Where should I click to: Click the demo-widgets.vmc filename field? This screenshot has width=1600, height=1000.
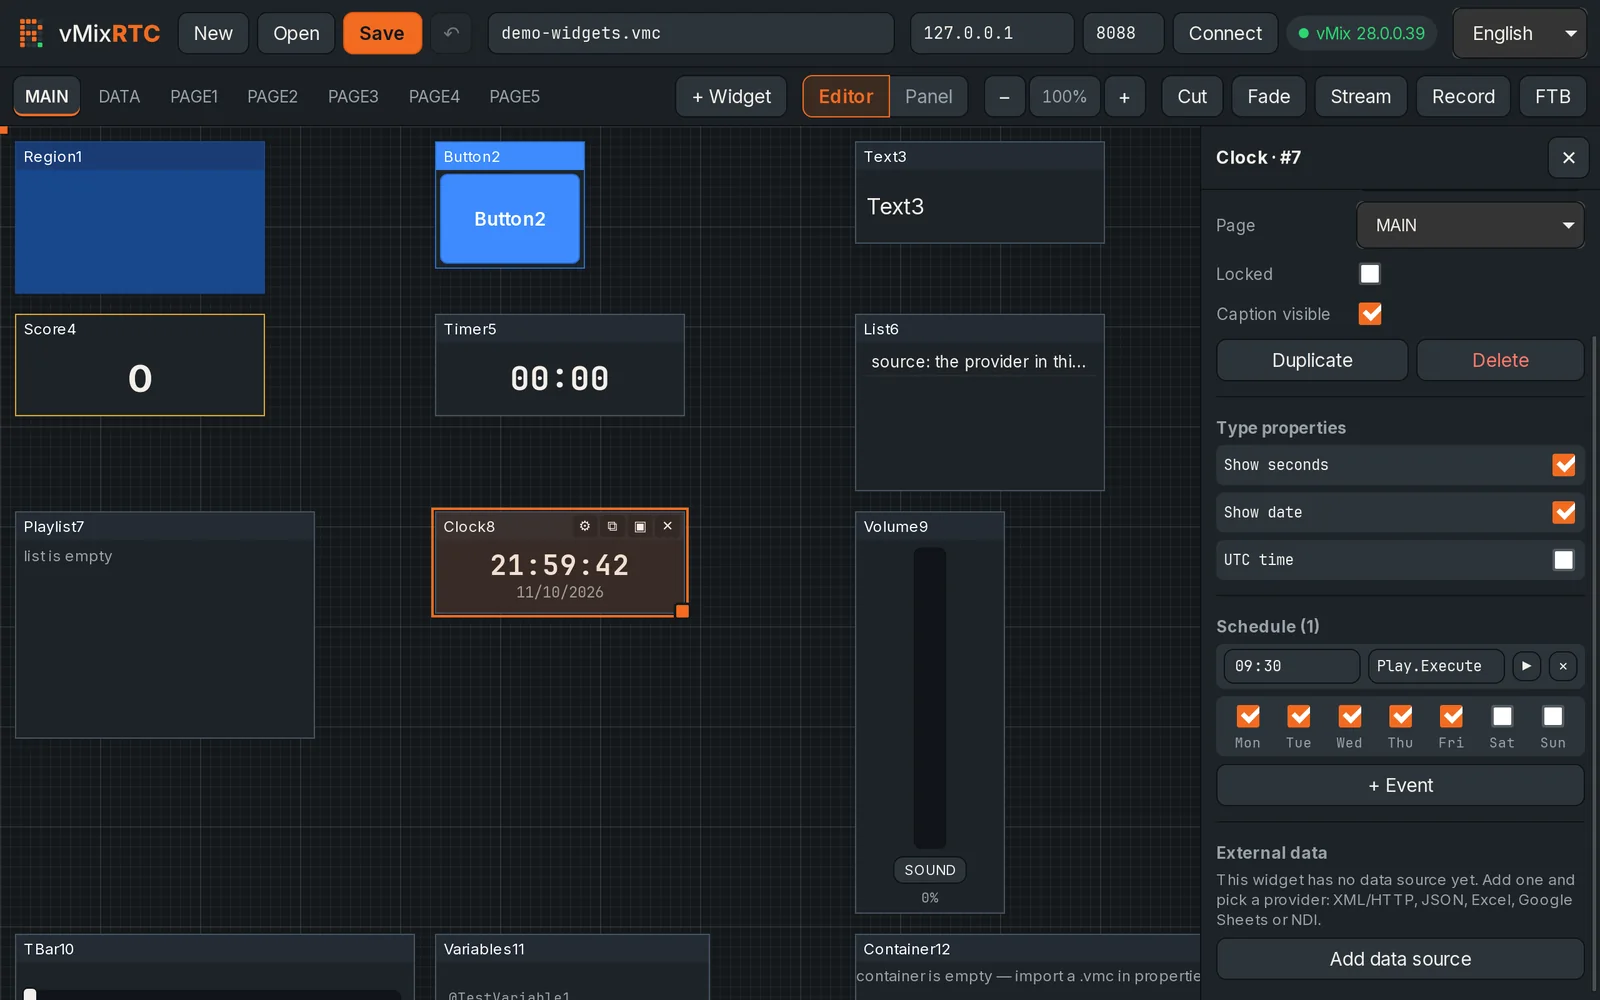click(x=691, y=33)
